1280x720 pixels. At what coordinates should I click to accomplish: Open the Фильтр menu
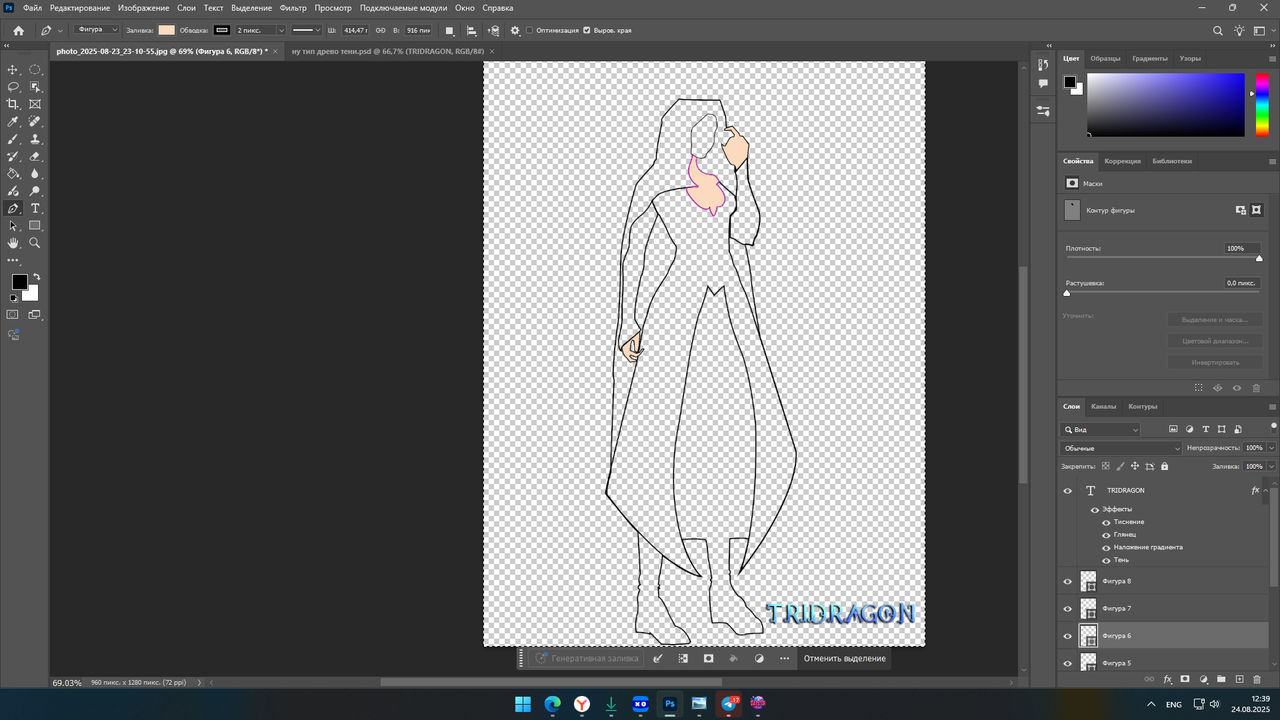pyautogui.click(x=293, y=7)
